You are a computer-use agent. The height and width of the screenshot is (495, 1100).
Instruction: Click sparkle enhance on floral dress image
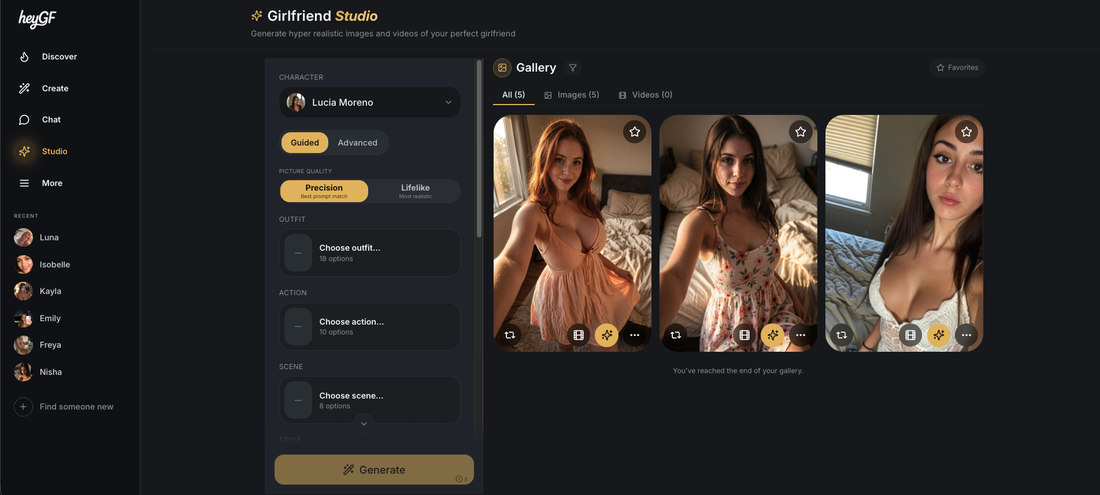772,335
